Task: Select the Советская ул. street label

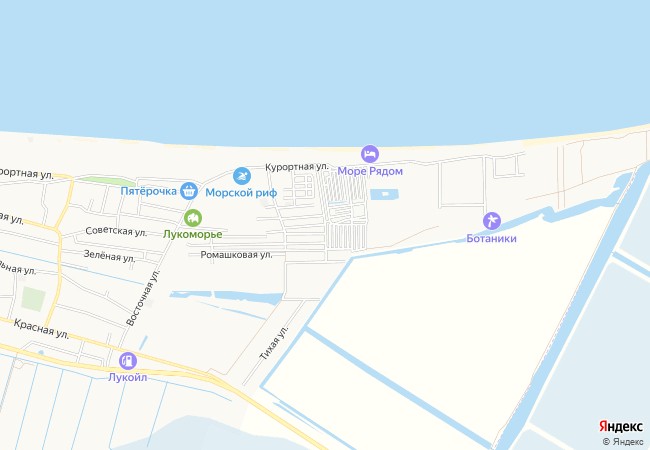Action: (x=116, y=231)
